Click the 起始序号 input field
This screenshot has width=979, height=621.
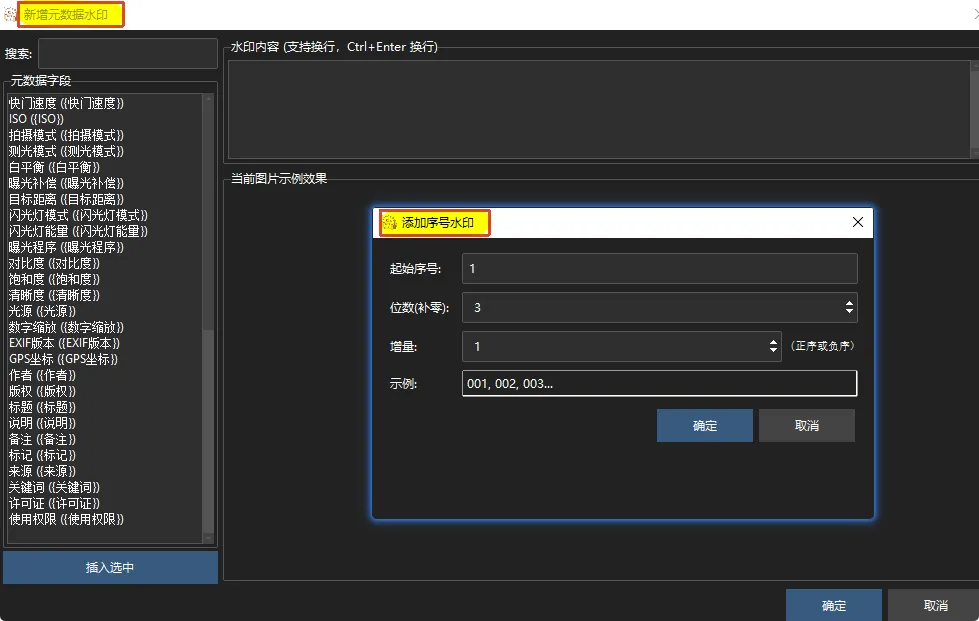point(659,268)
